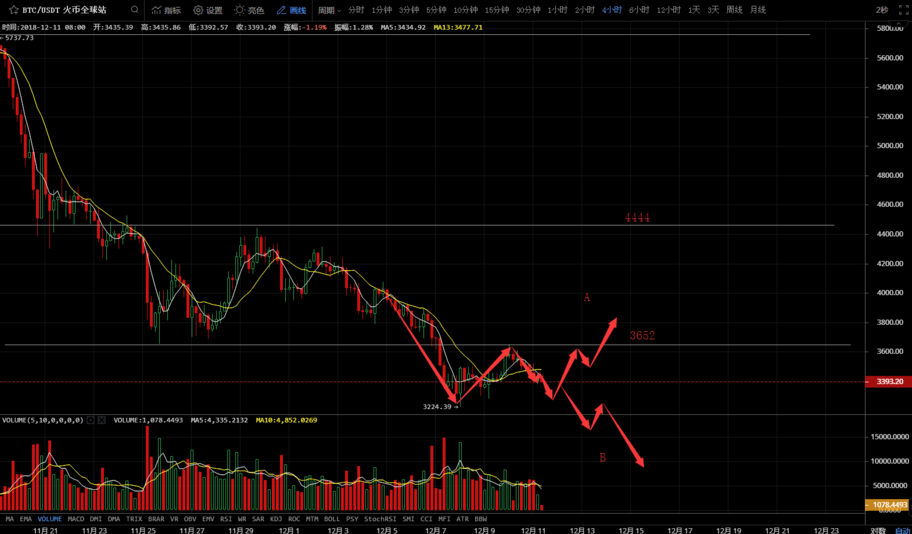This screenshot has height=534, width=912.
Task: Enter fullscreen mode using corner icon
Action: tap(903, 10)
